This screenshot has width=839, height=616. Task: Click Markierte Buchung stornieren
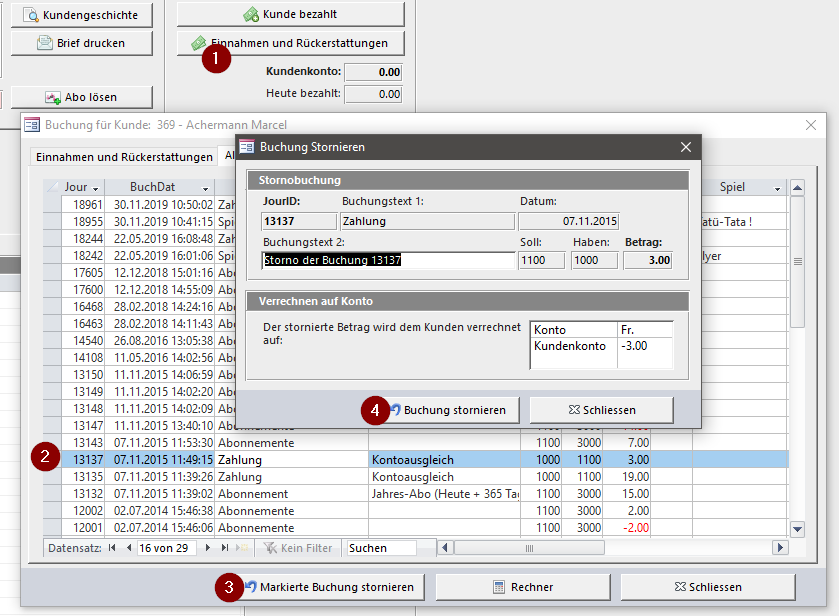click(x=333, y=587)
